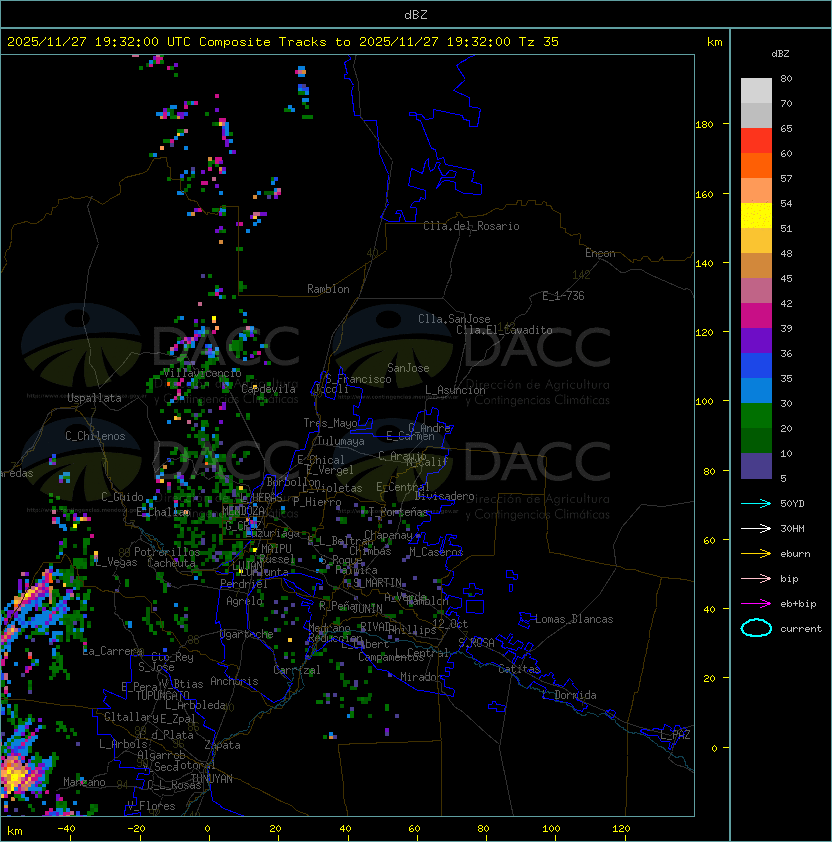This screenshot has height=842, width=832.
Task: Click the -40 tick on horizontal axis
Action: [x=66, y=829]
